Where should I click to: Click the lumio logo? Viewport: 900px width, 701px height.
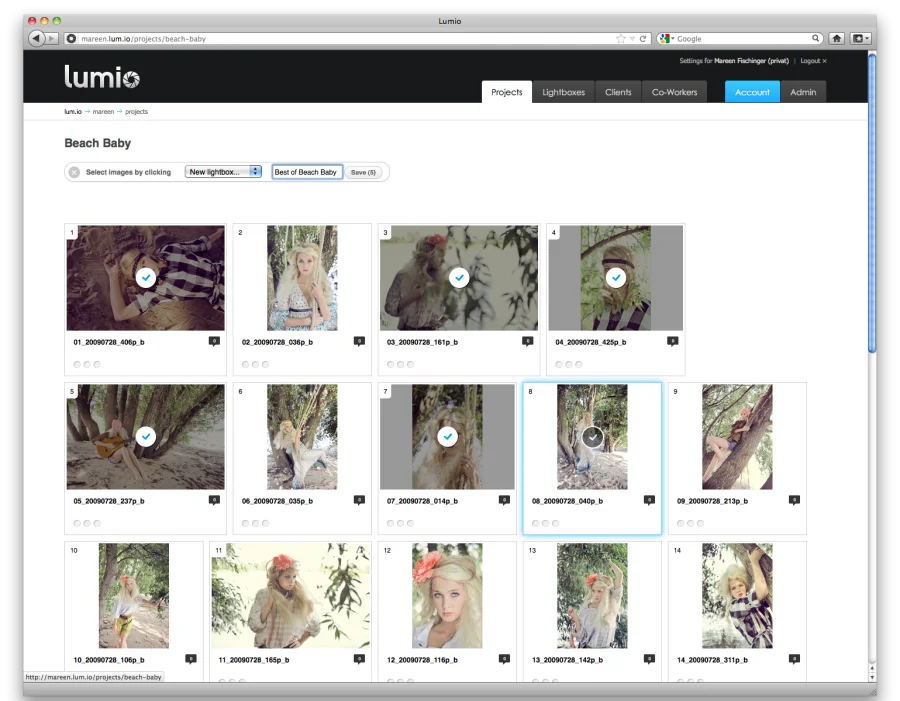(102, 77)
